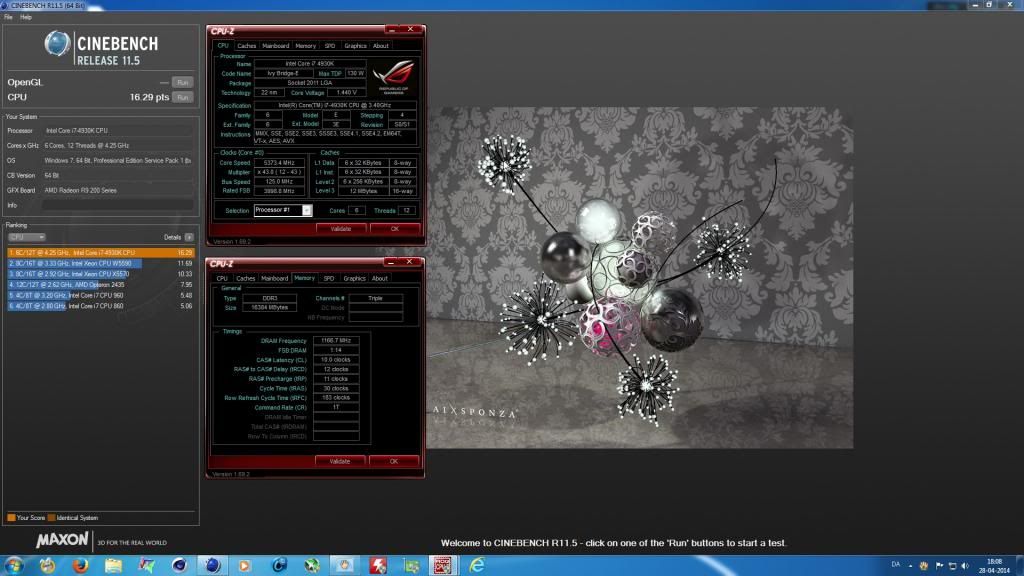Show hidden tray icons arrow

click(x=910, y=566)
